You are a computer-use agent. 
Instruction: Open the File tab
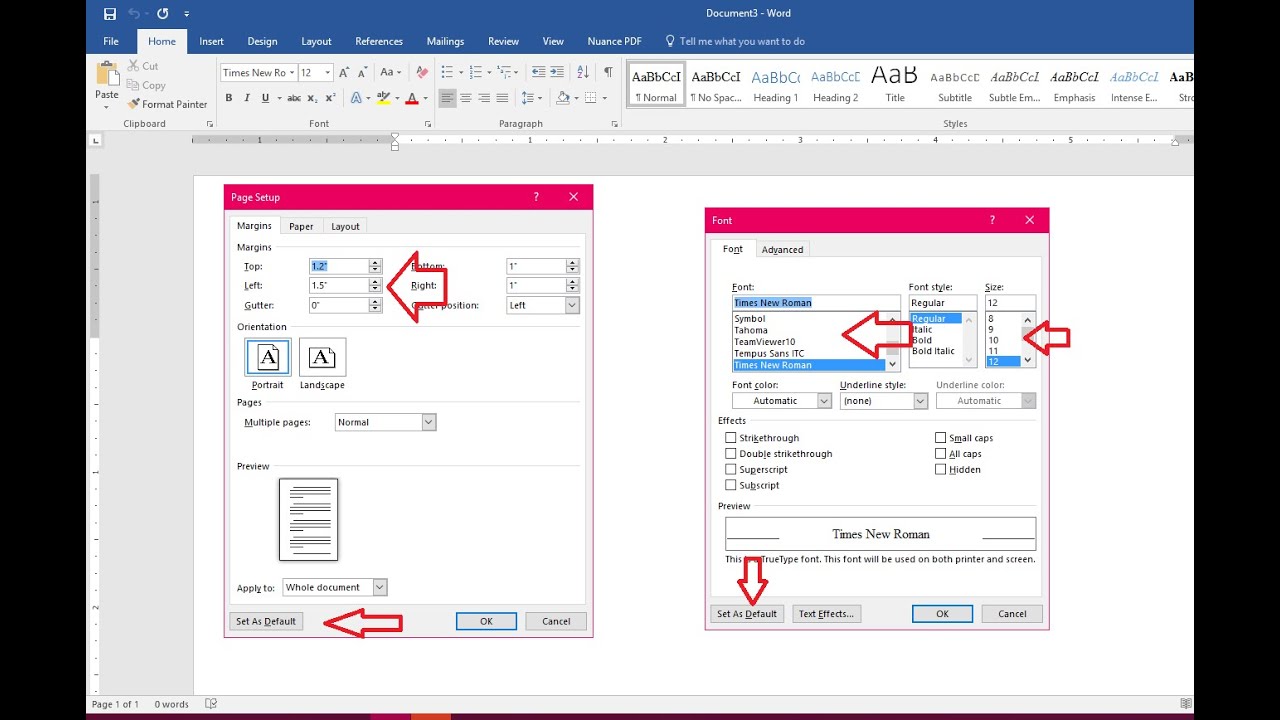pos(111,41)
